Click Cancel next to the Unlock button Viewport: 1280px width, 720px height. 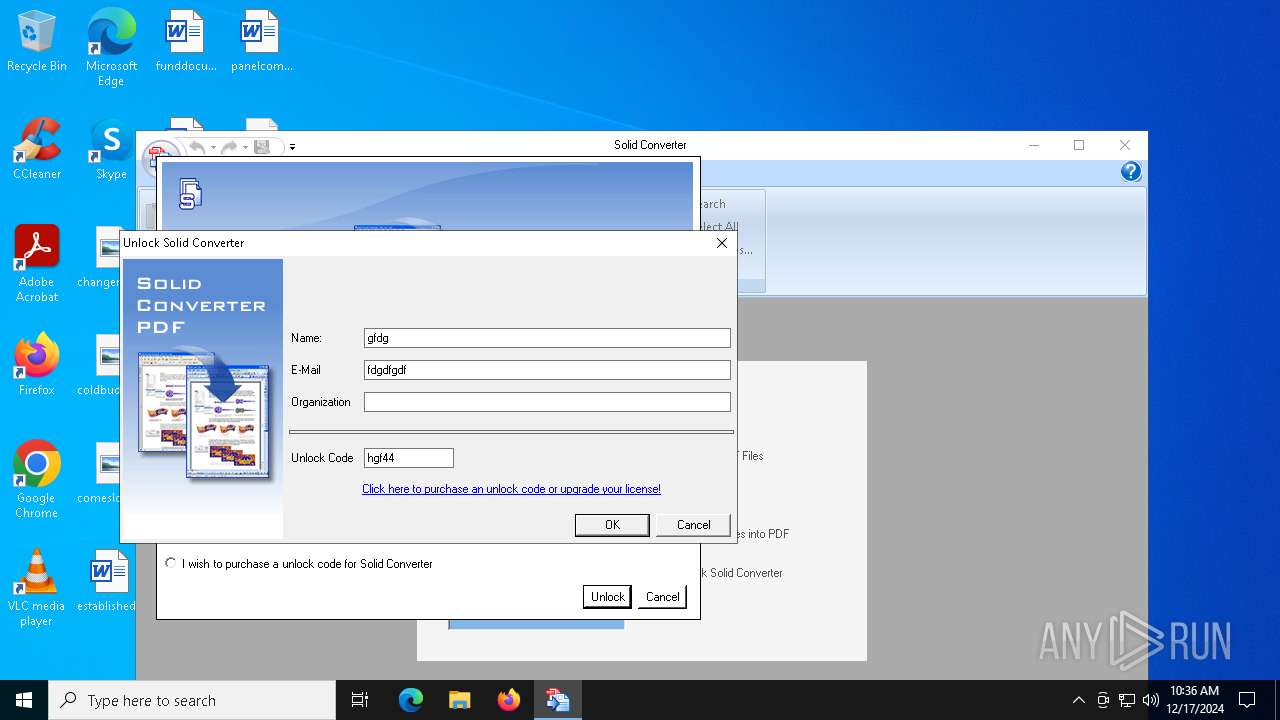point(662,597)
